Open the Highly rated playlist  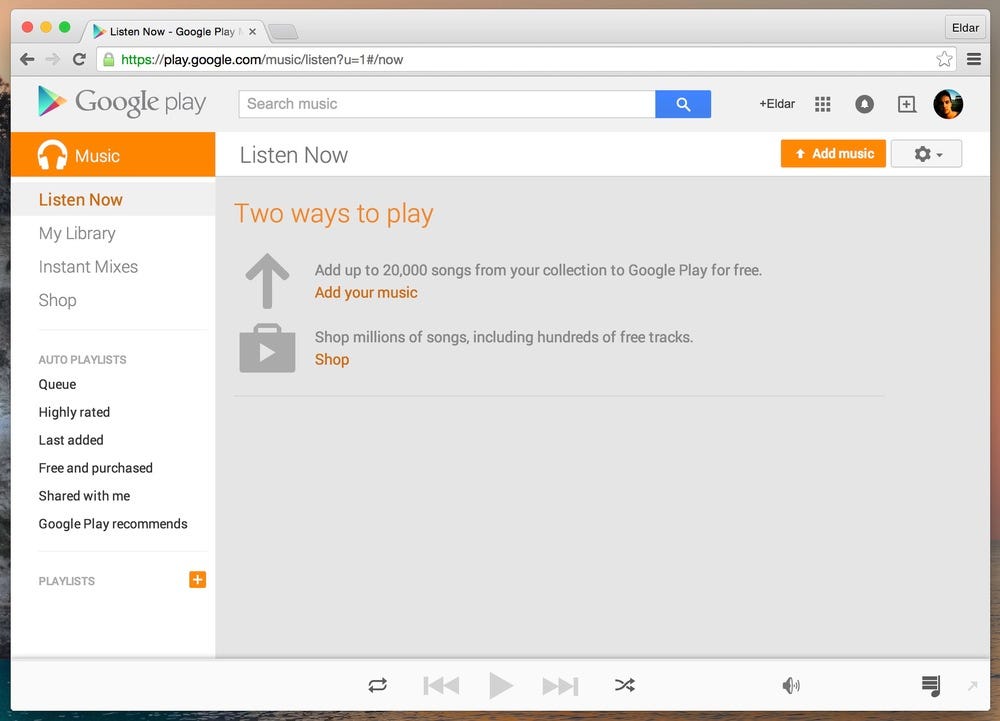pyautogui.click(x=74, y=412)
